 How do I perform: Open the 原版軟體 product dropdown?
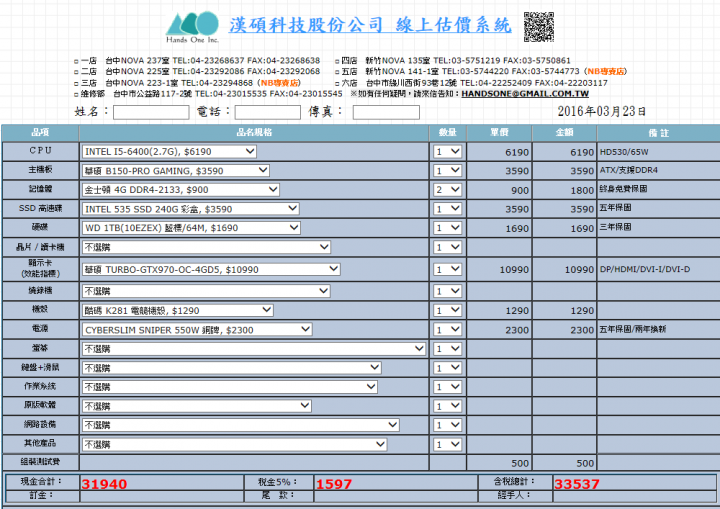point(197,406)
